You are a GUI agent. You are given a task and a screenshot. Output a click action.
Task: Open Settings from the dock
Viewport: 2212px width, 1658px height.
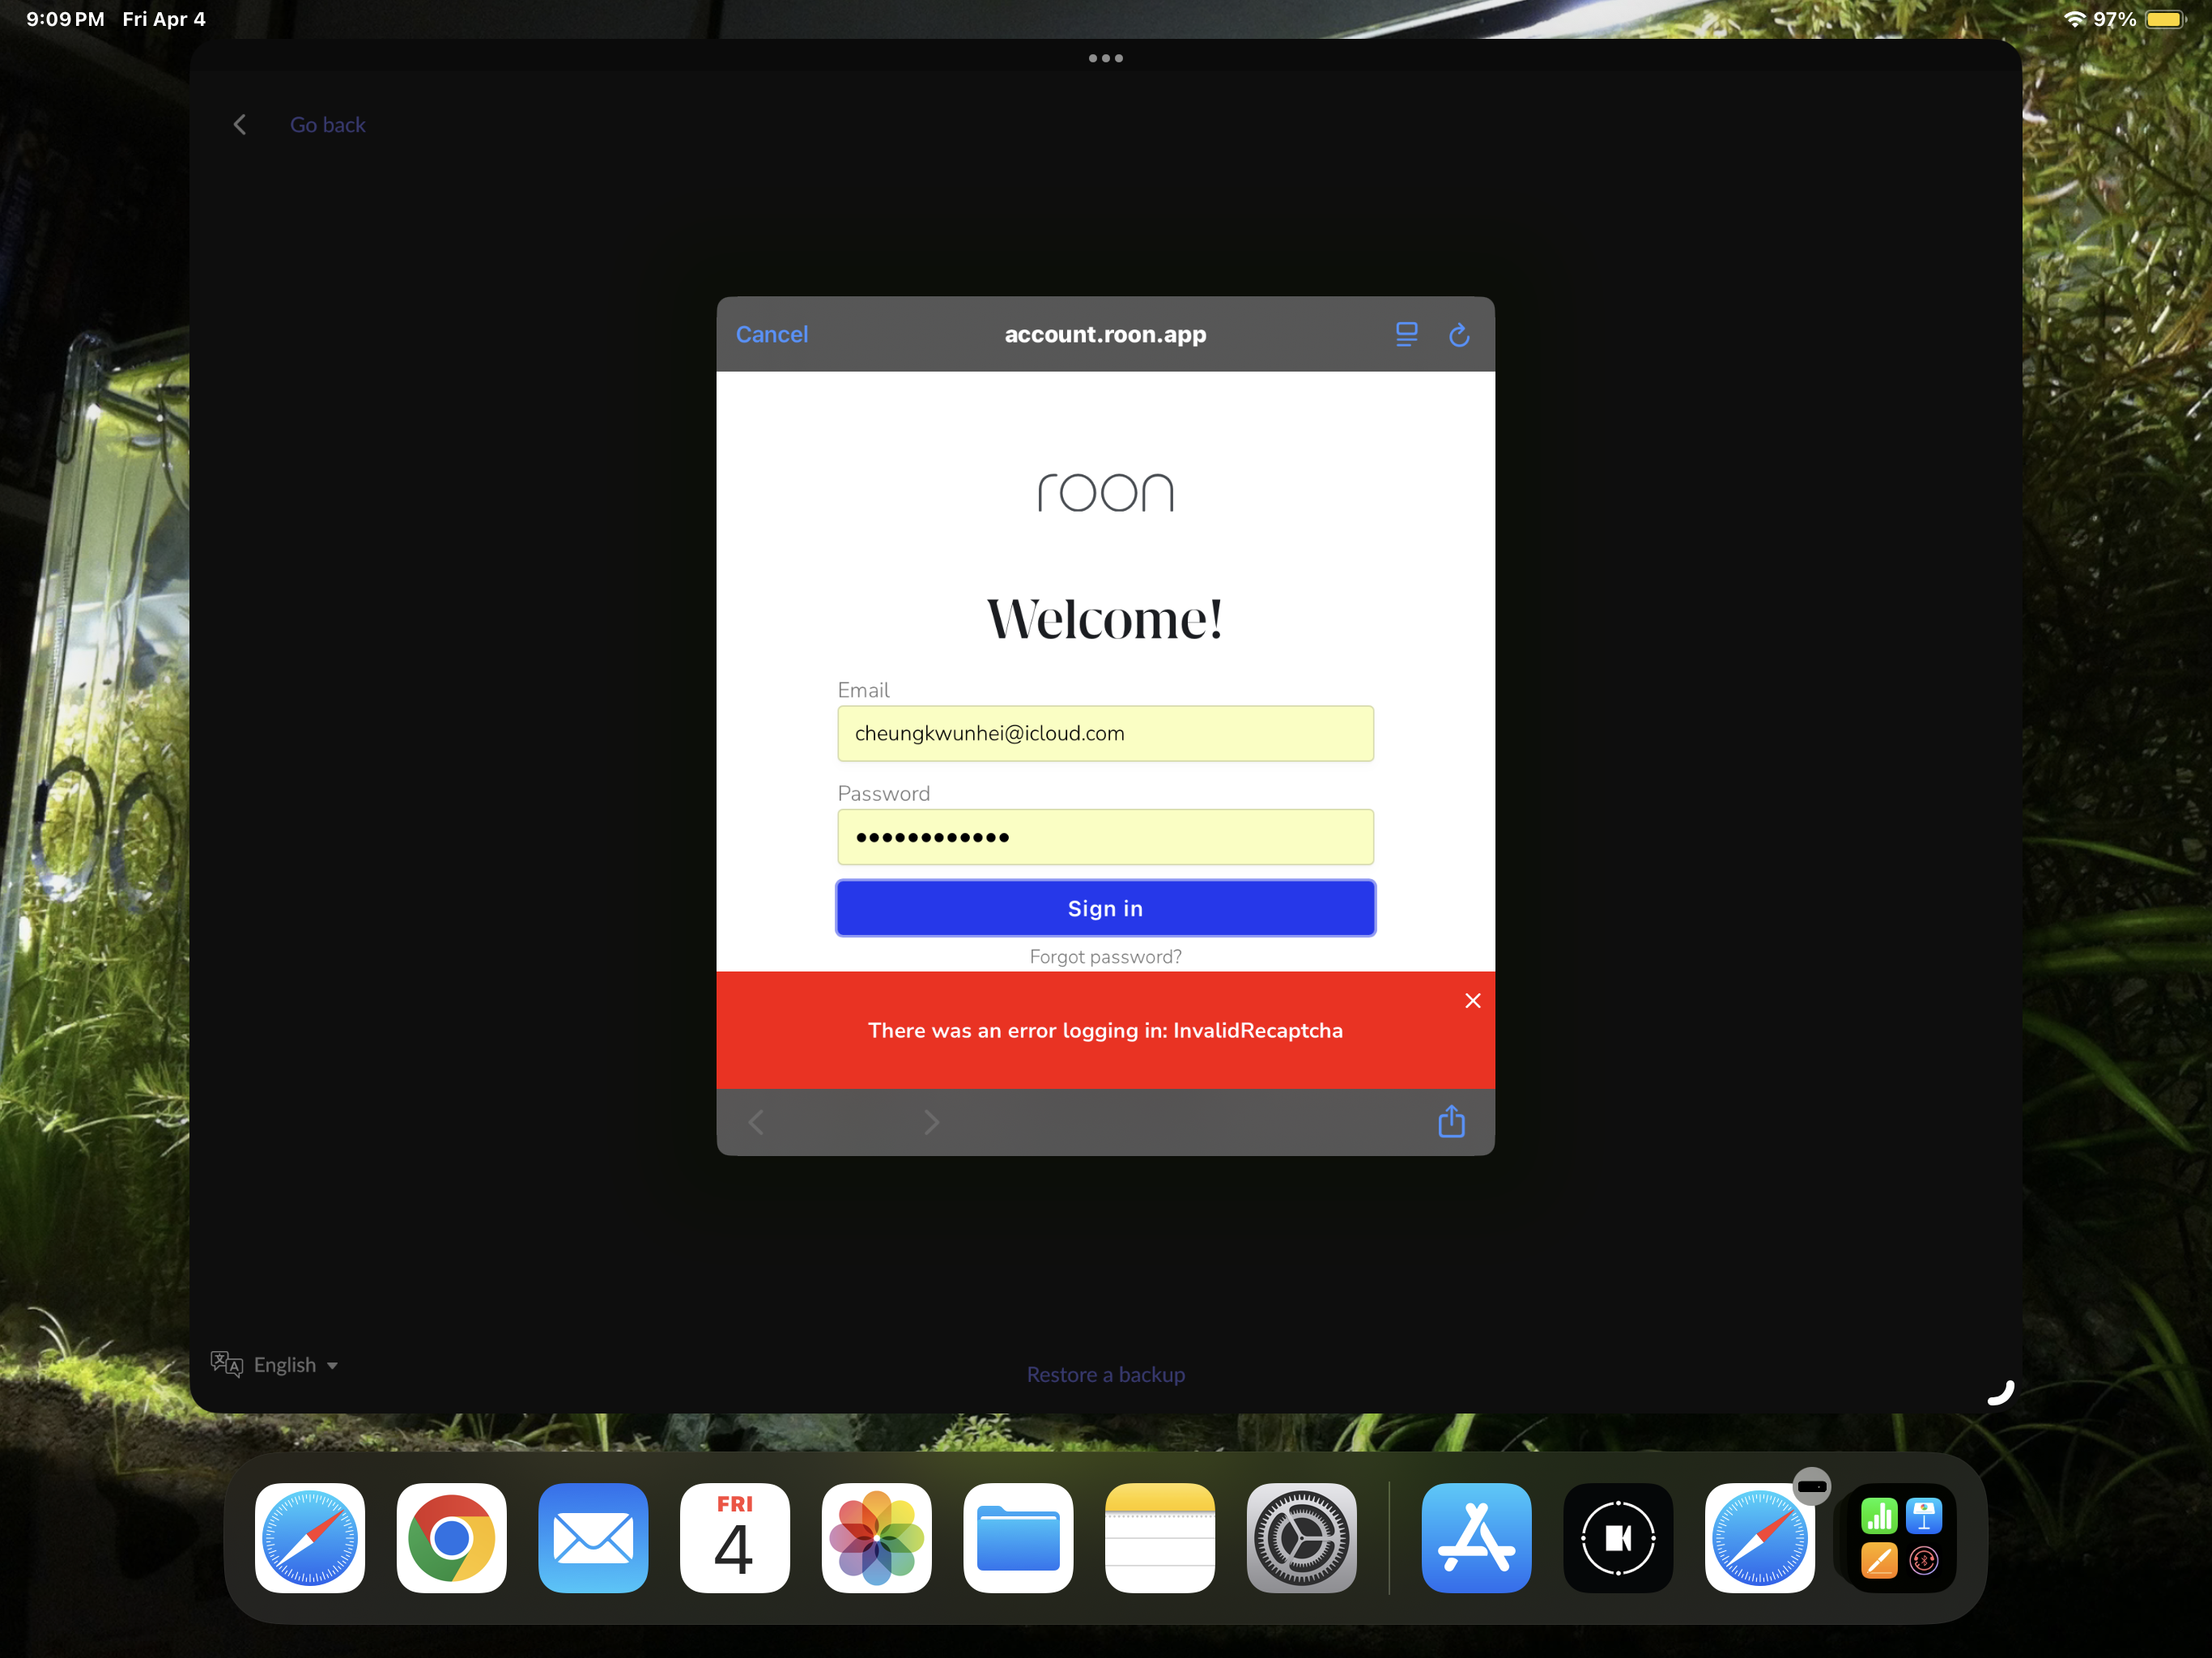1301,1538
